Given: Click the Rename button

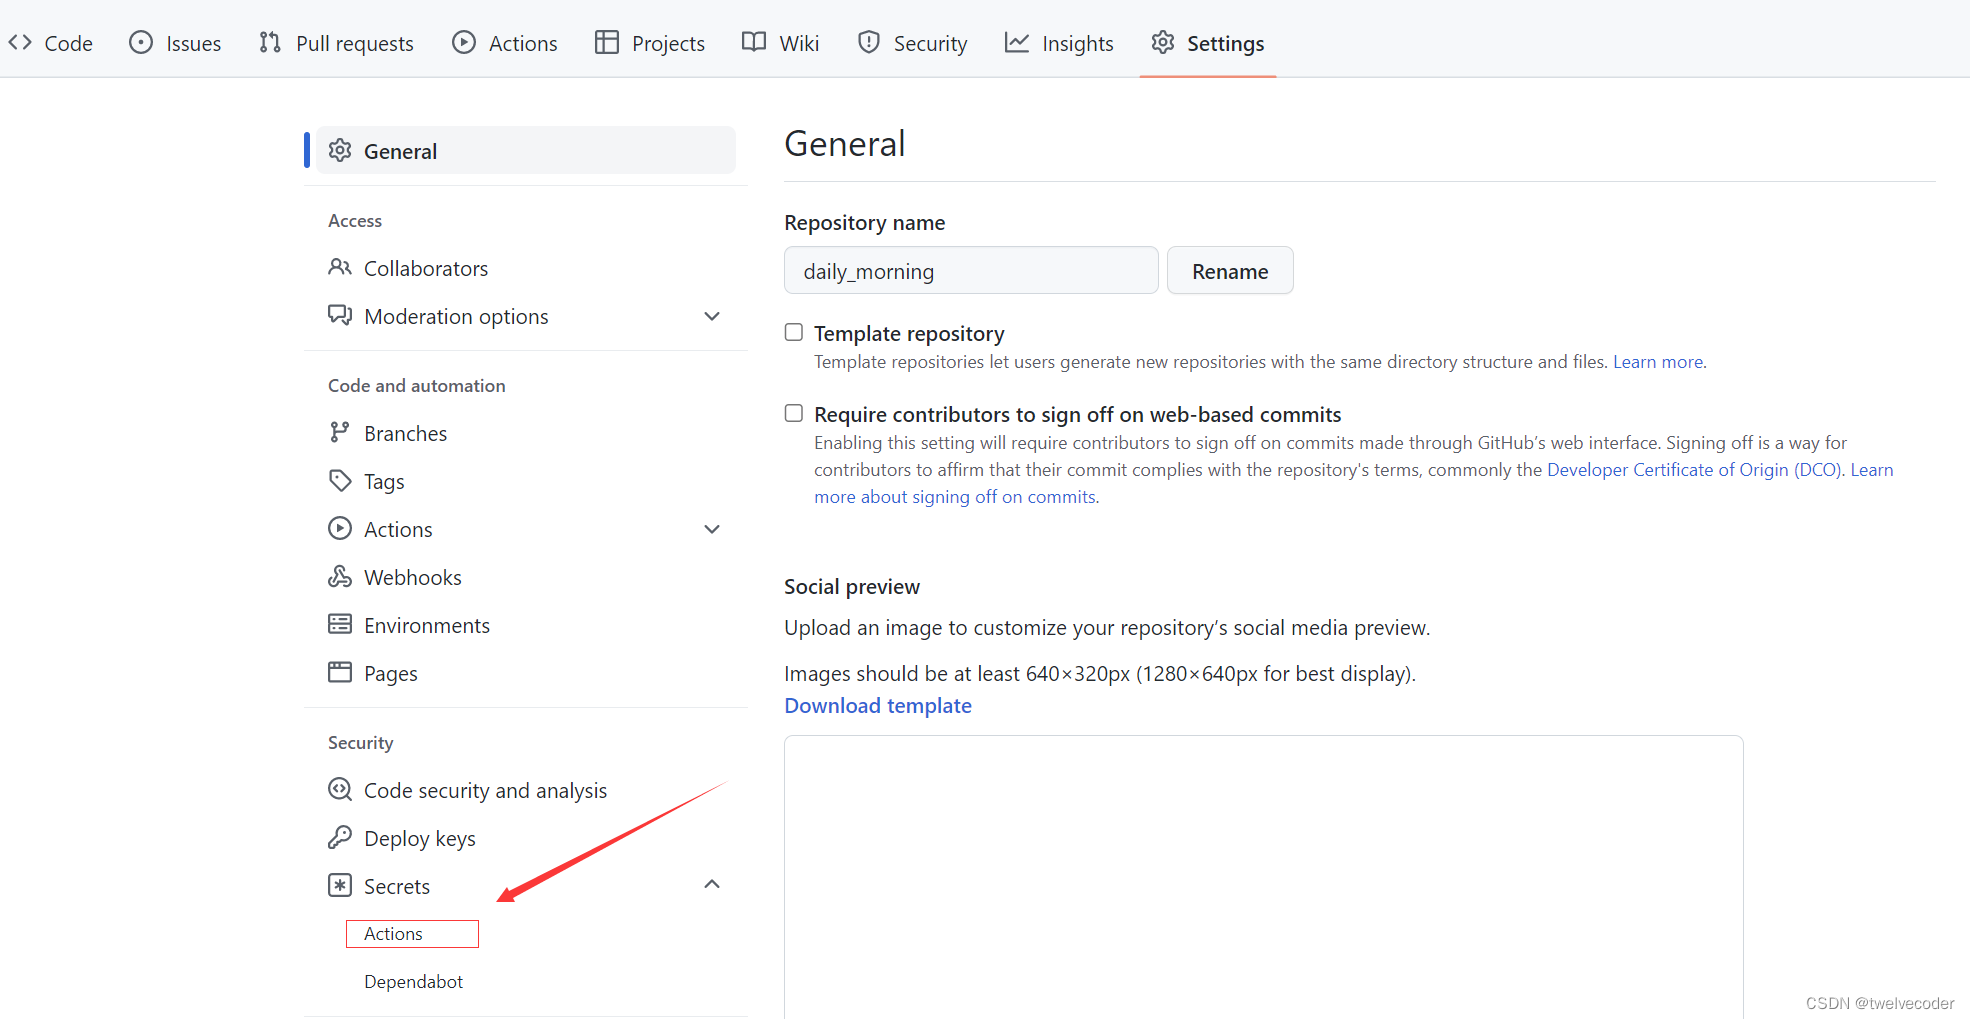Looking at the screenshot, I should 1230,271.
